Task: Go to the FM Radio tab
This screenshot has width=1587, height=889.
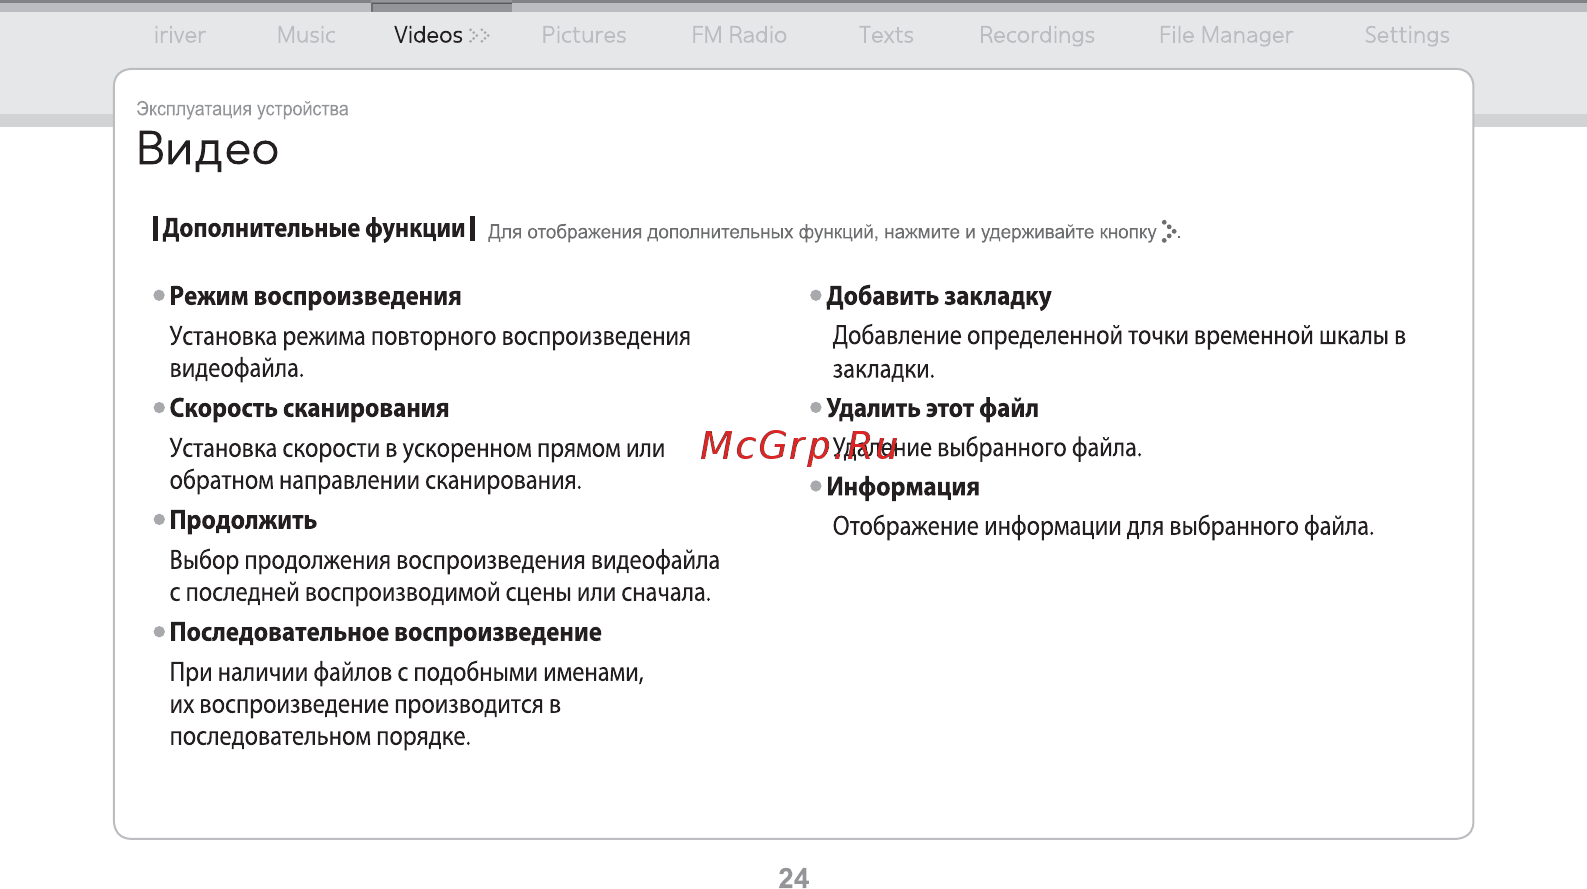Action: point(739,35)
